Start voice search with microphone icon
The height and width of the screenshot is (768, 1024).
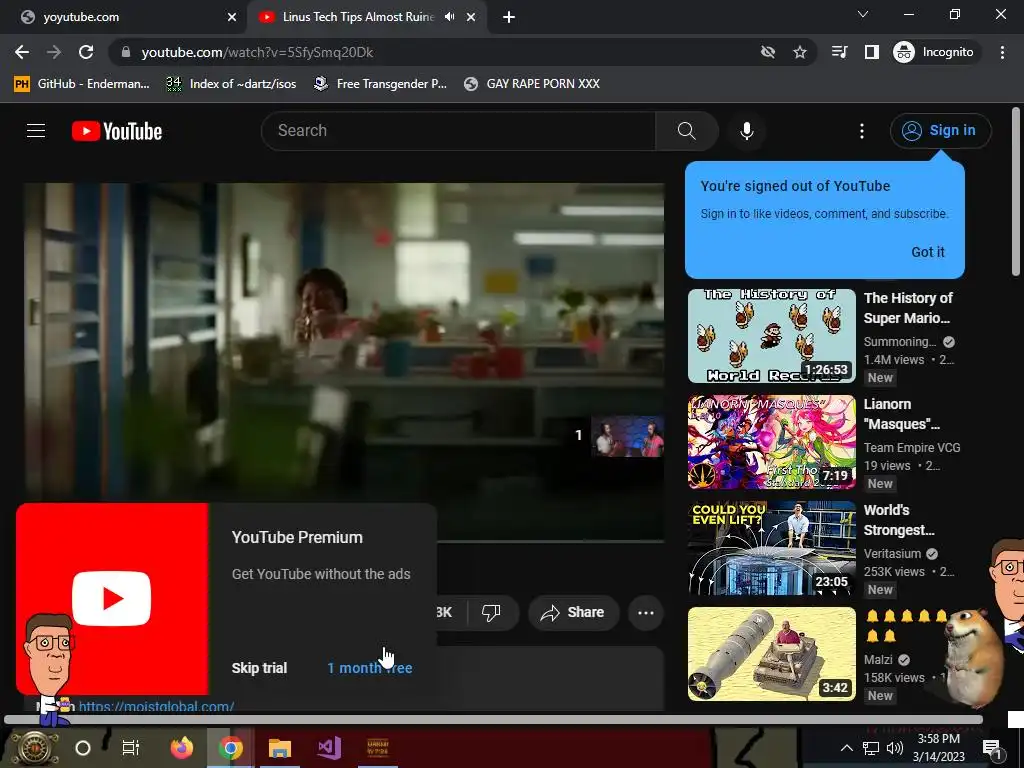pyautogui.click(x=746, y=131)
